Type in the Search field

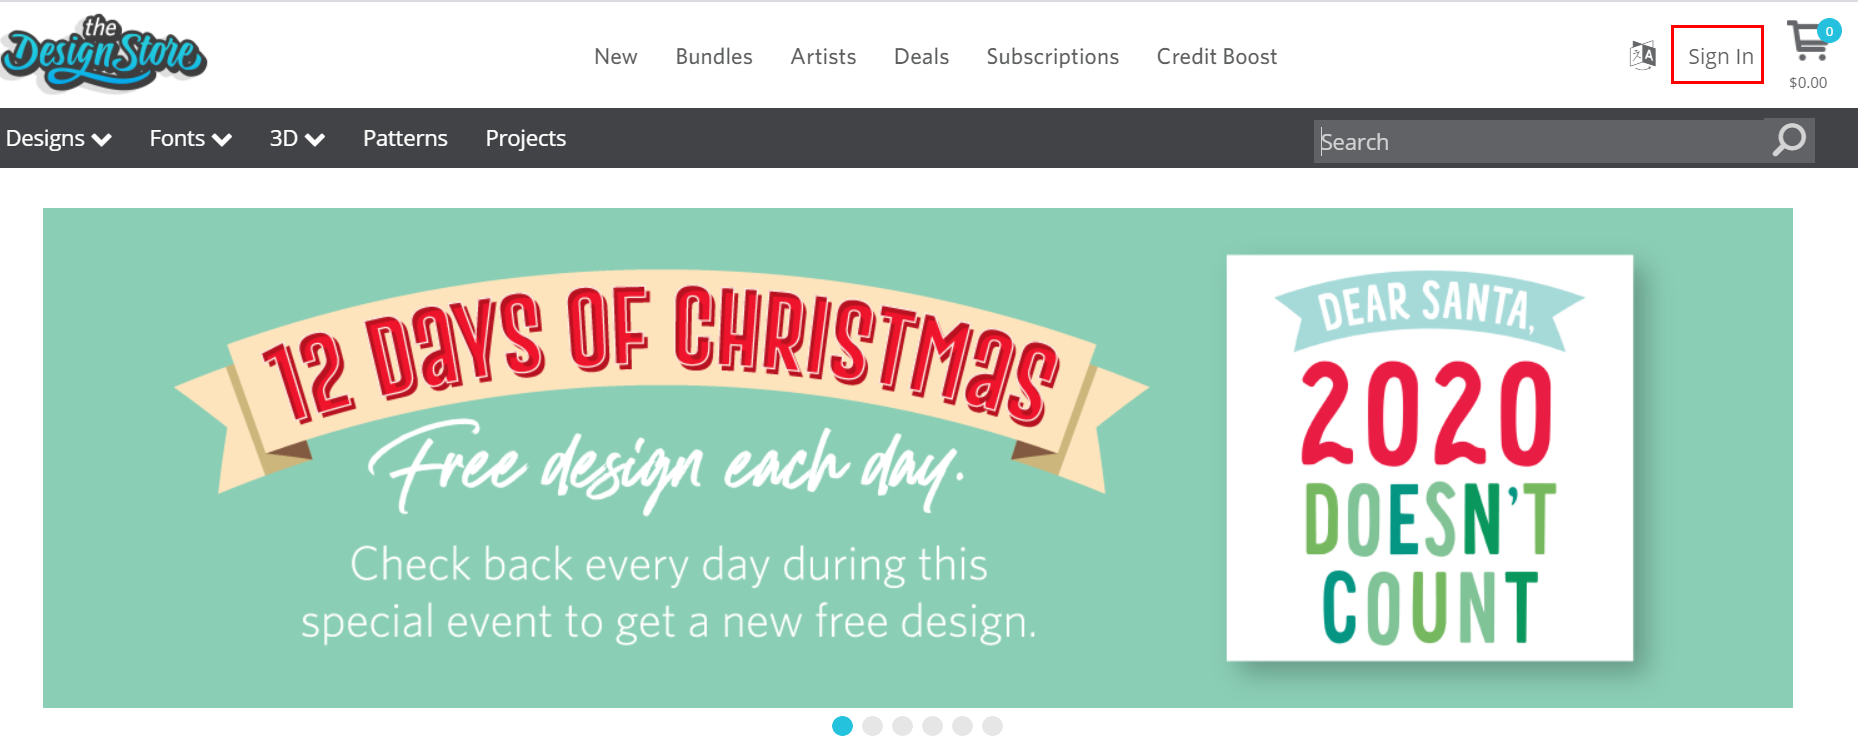coord(1540,141)
